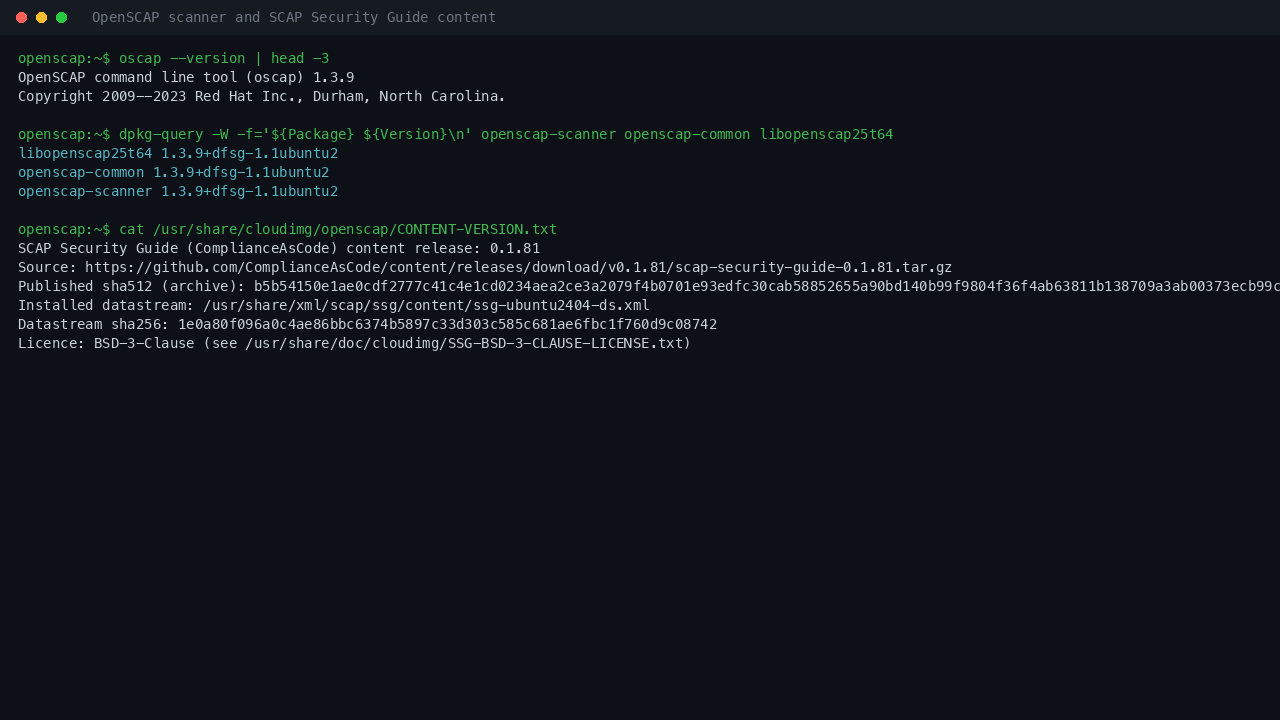Click the 'Published sha512 (archive)' hash line
Viewport: 1280px width, 720px height.
tap(649, 286)
